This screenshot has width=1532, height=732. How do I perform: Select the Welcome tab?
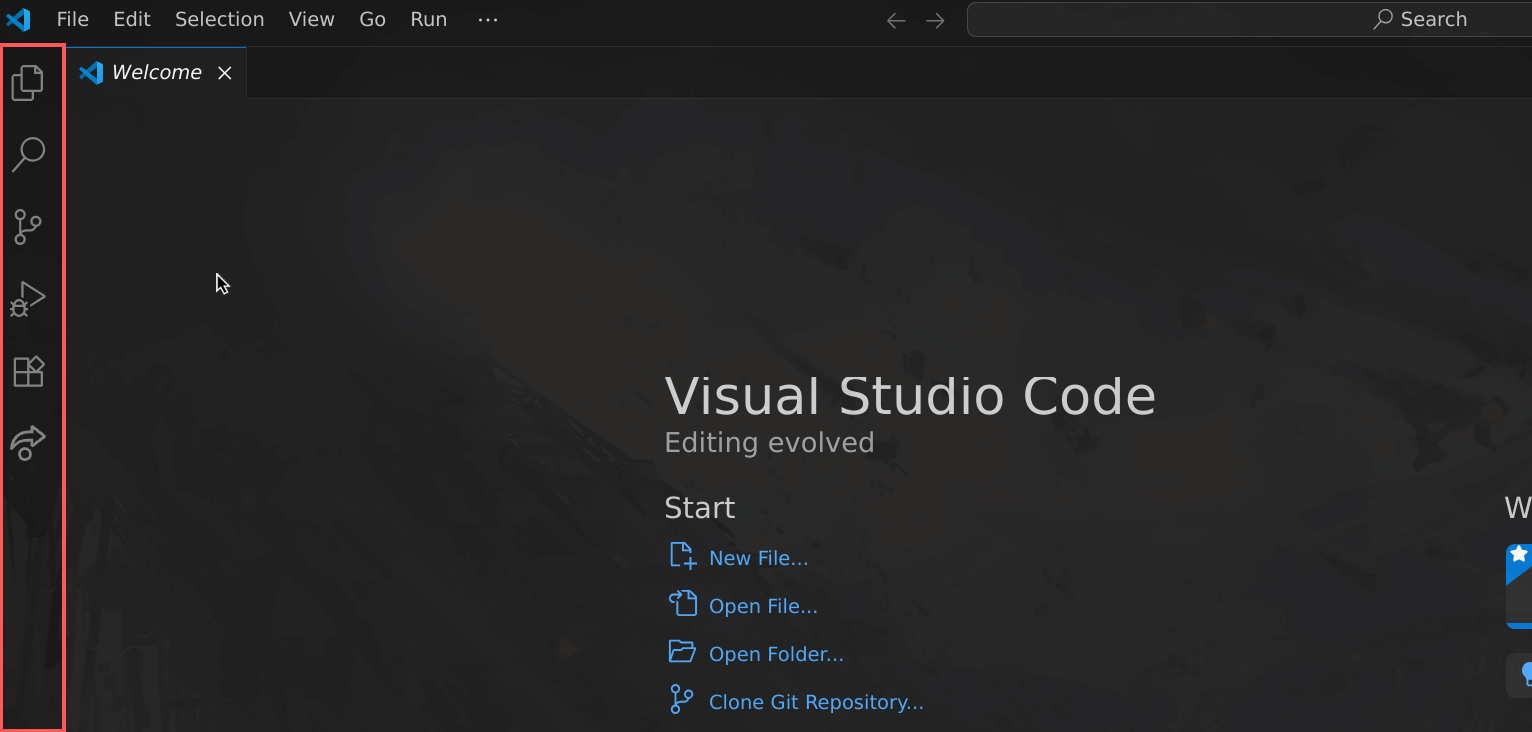(156, 72)
